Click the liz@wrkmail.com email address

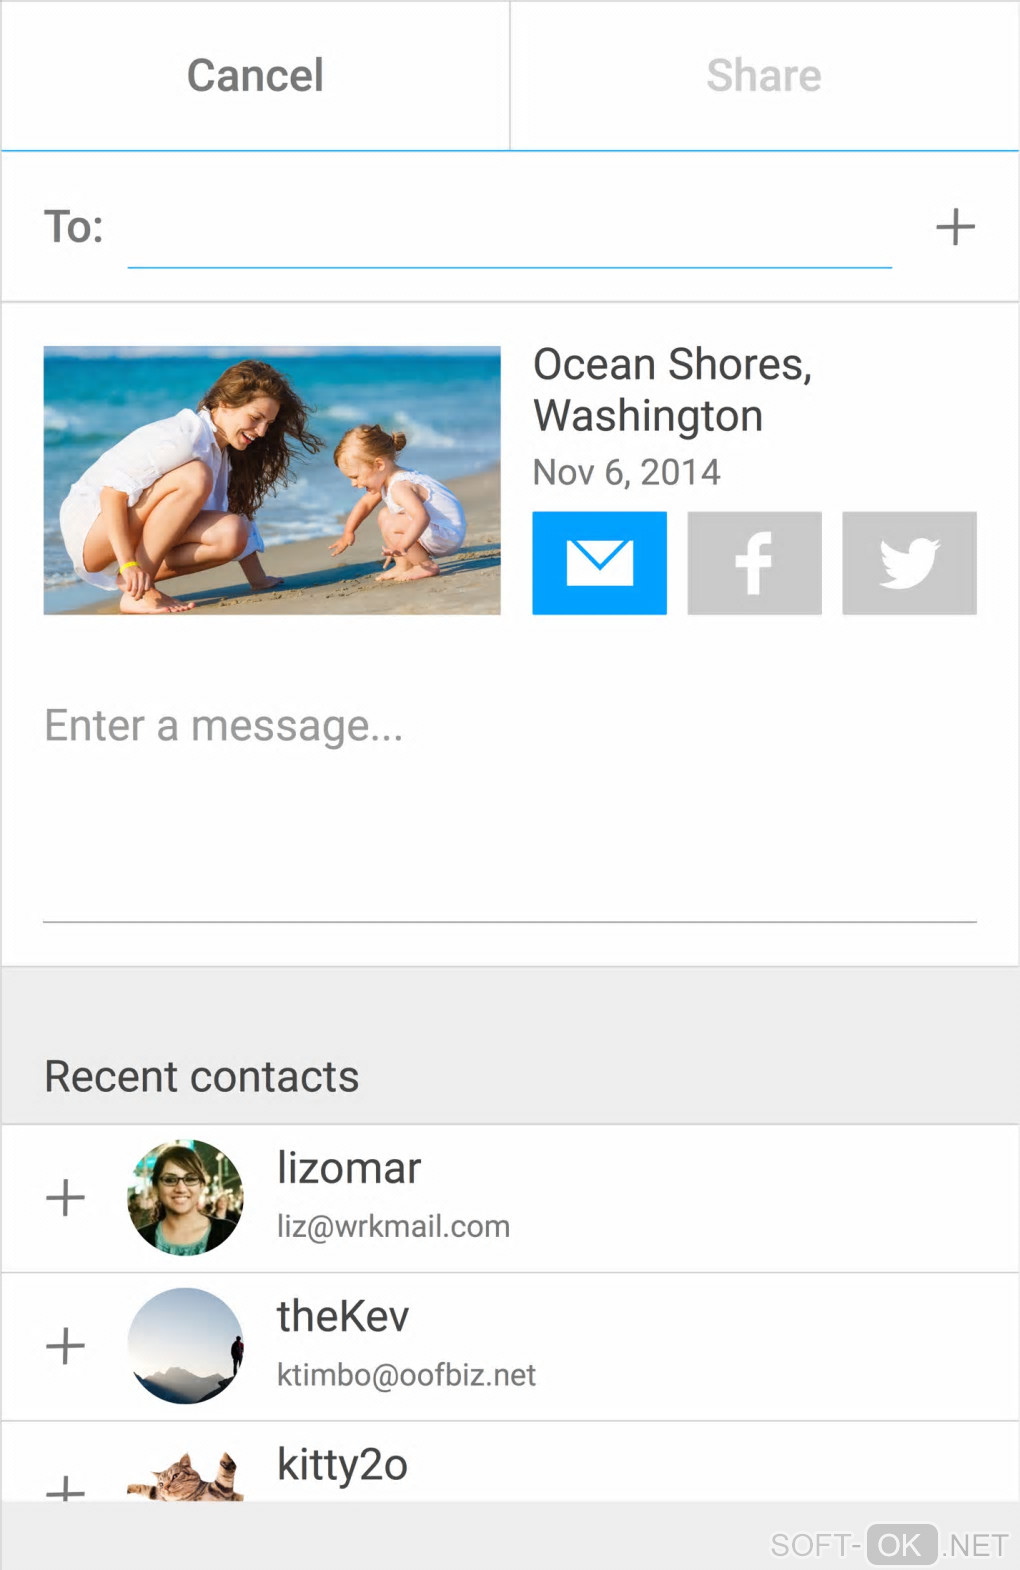393,1226
